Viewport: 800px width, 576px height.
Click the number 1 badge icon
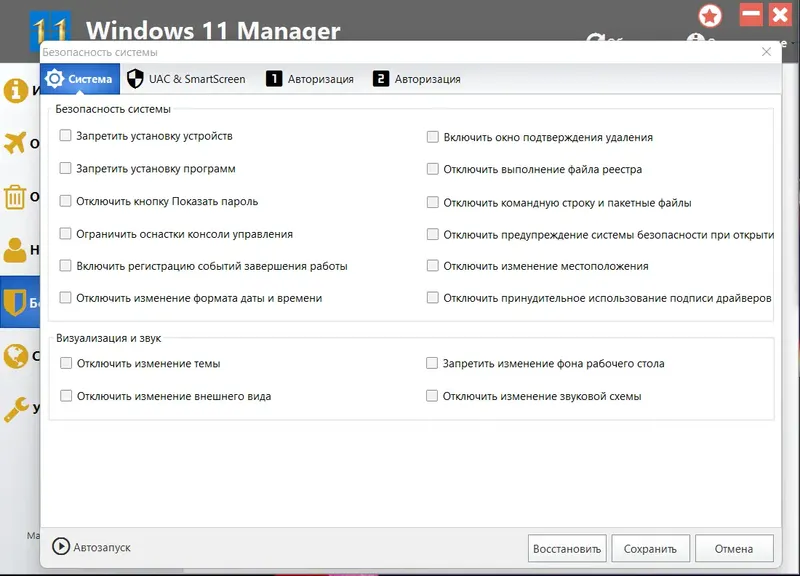(x=274, y=79)
